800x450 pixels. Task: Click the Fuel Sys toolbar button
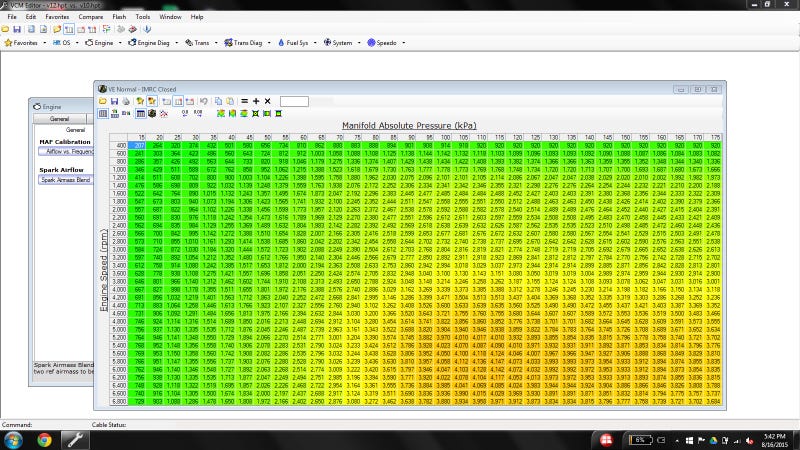click(x=293, y=43)
